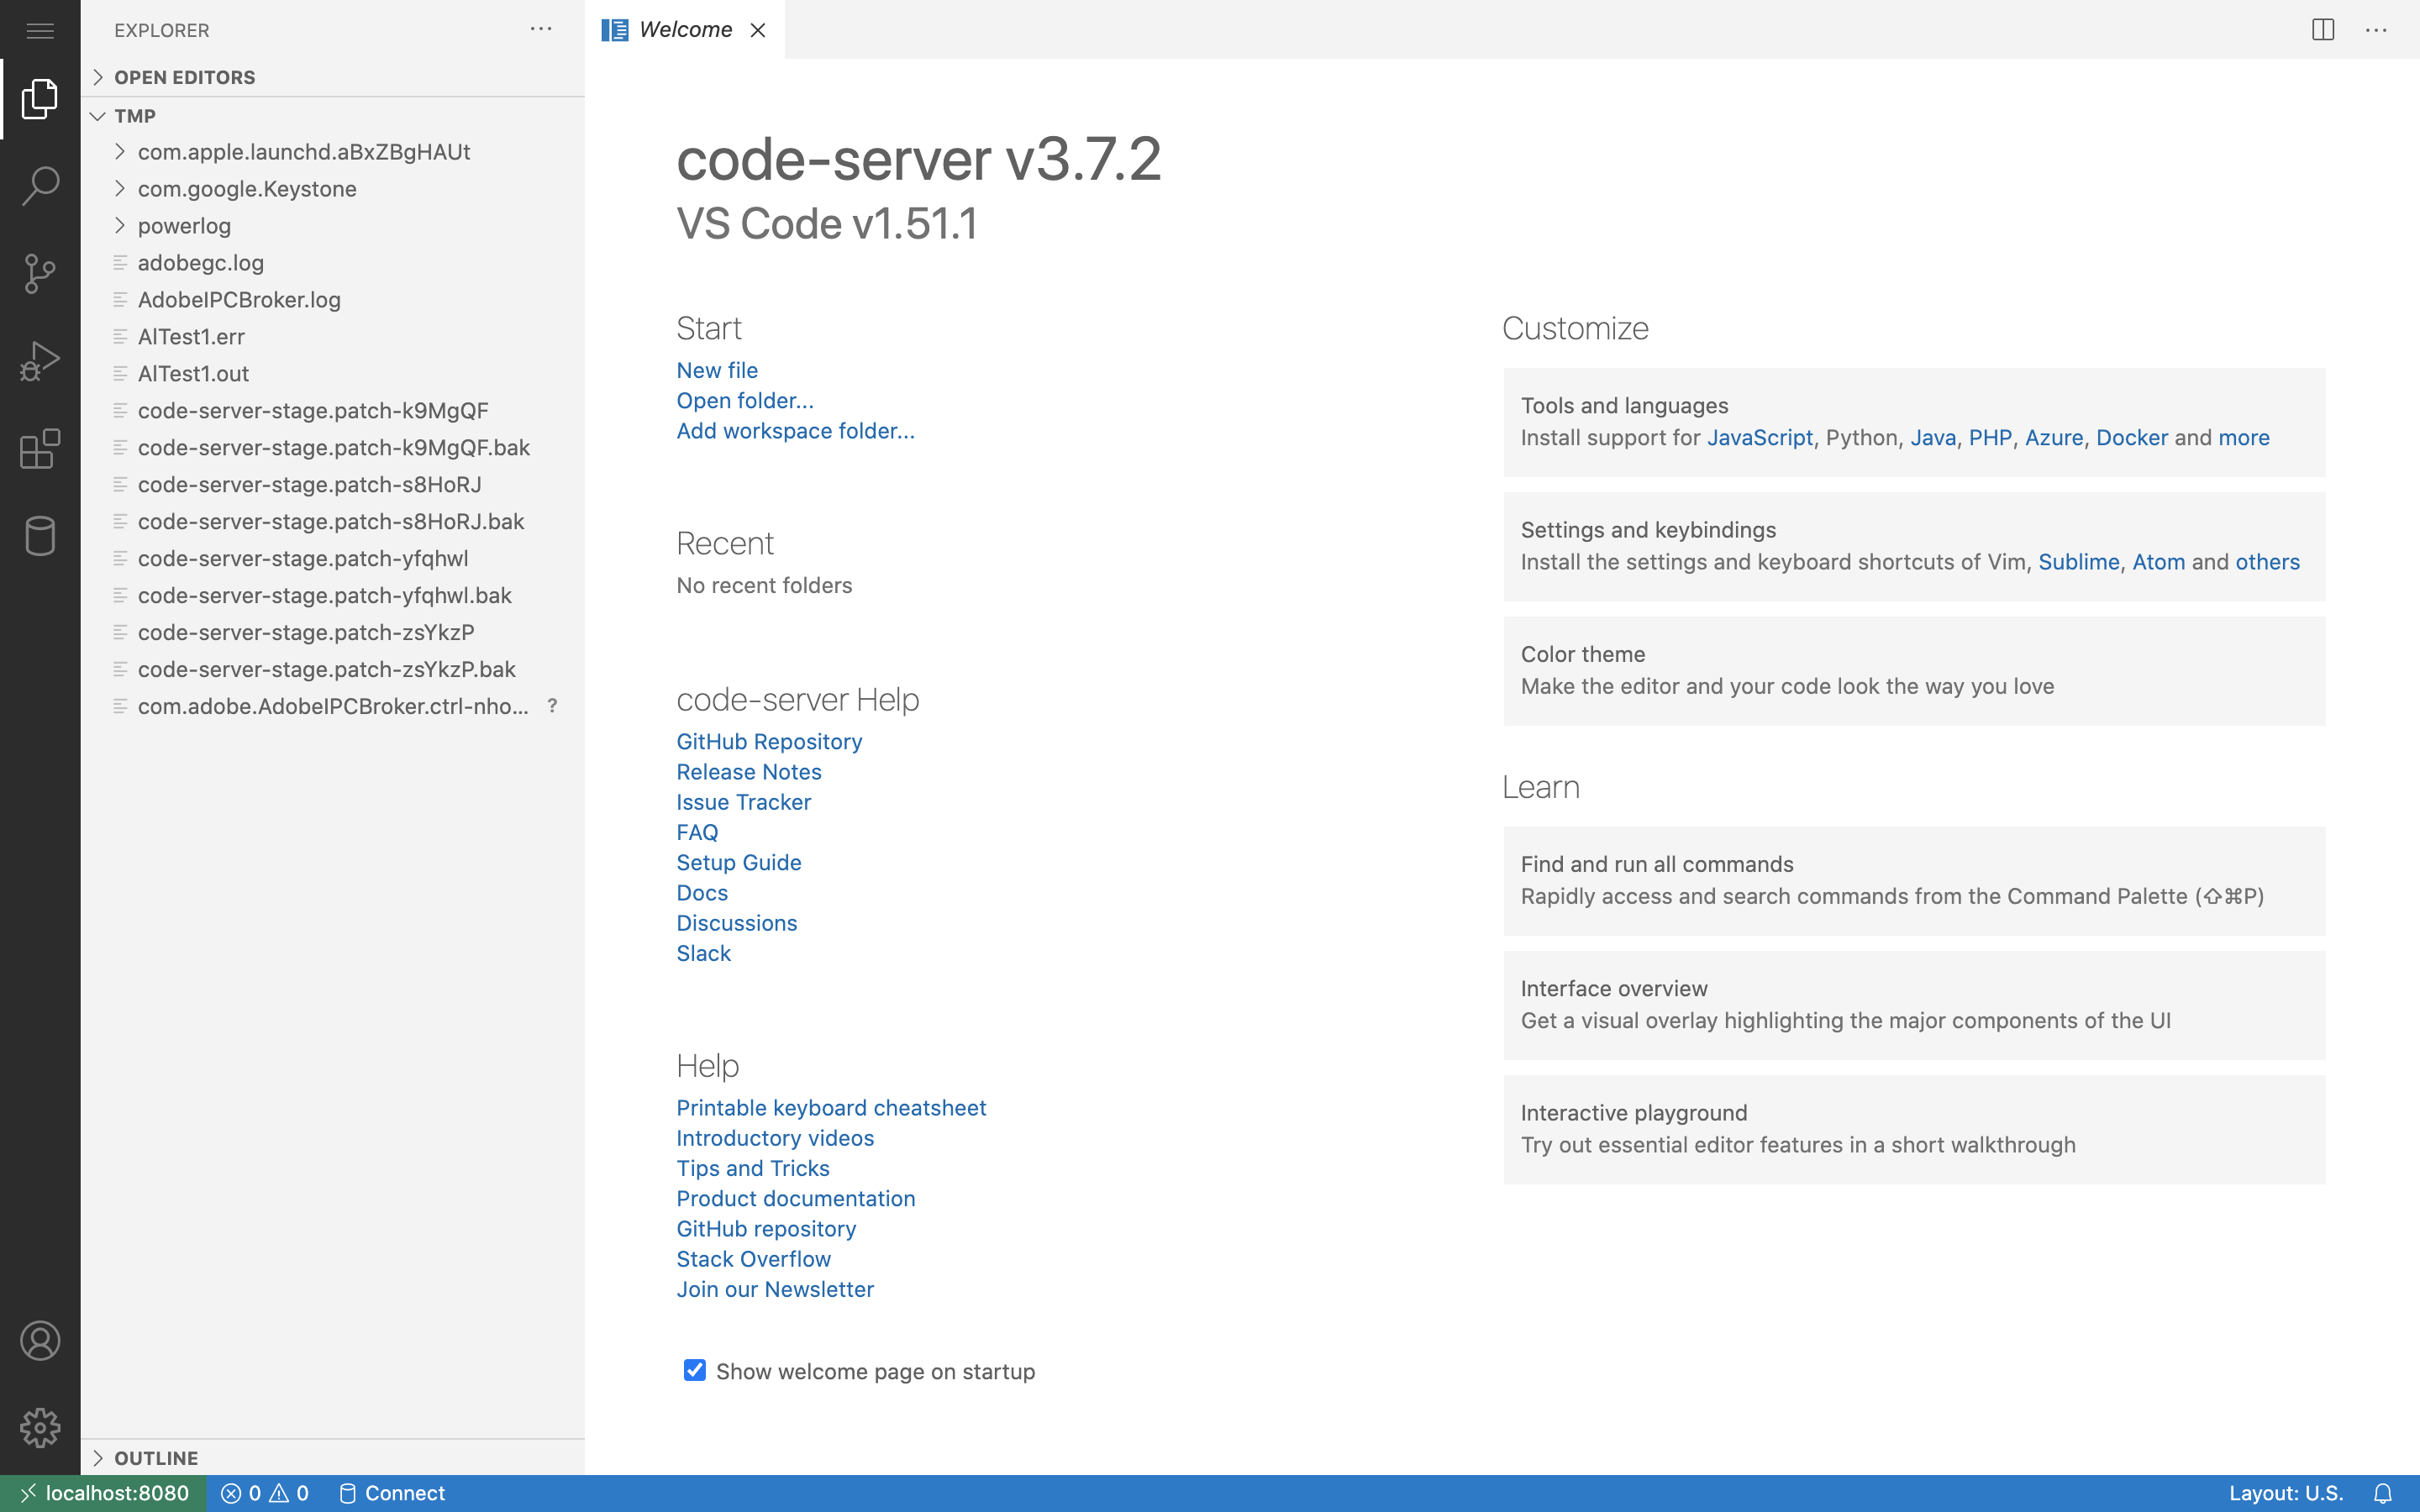Open the FAQ link

point(697,832)
